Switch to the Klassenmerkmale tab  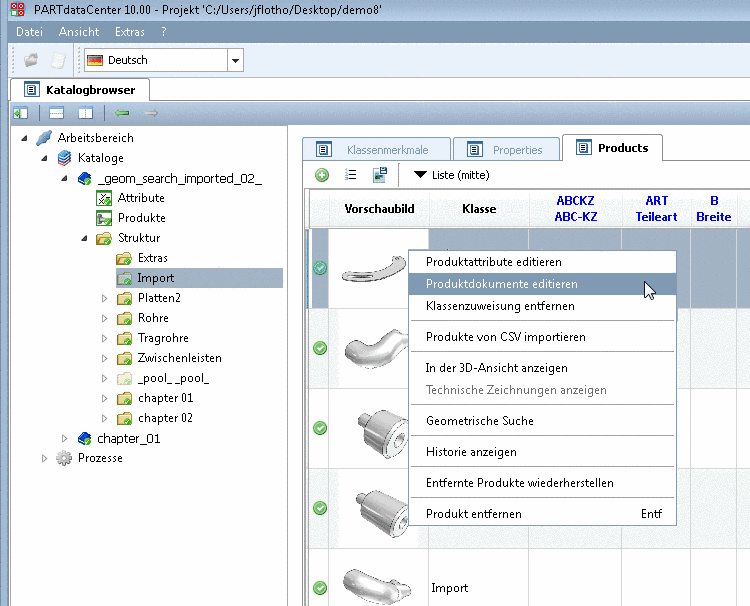[376, 150]
